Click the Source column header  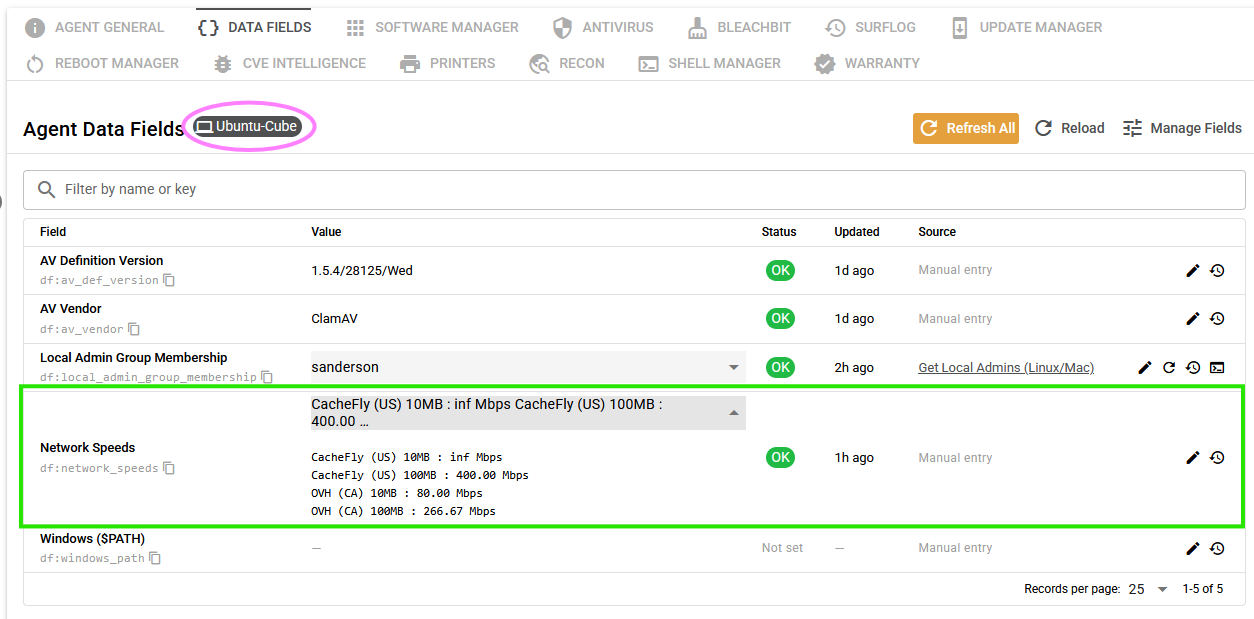click(x=937, y=232)
